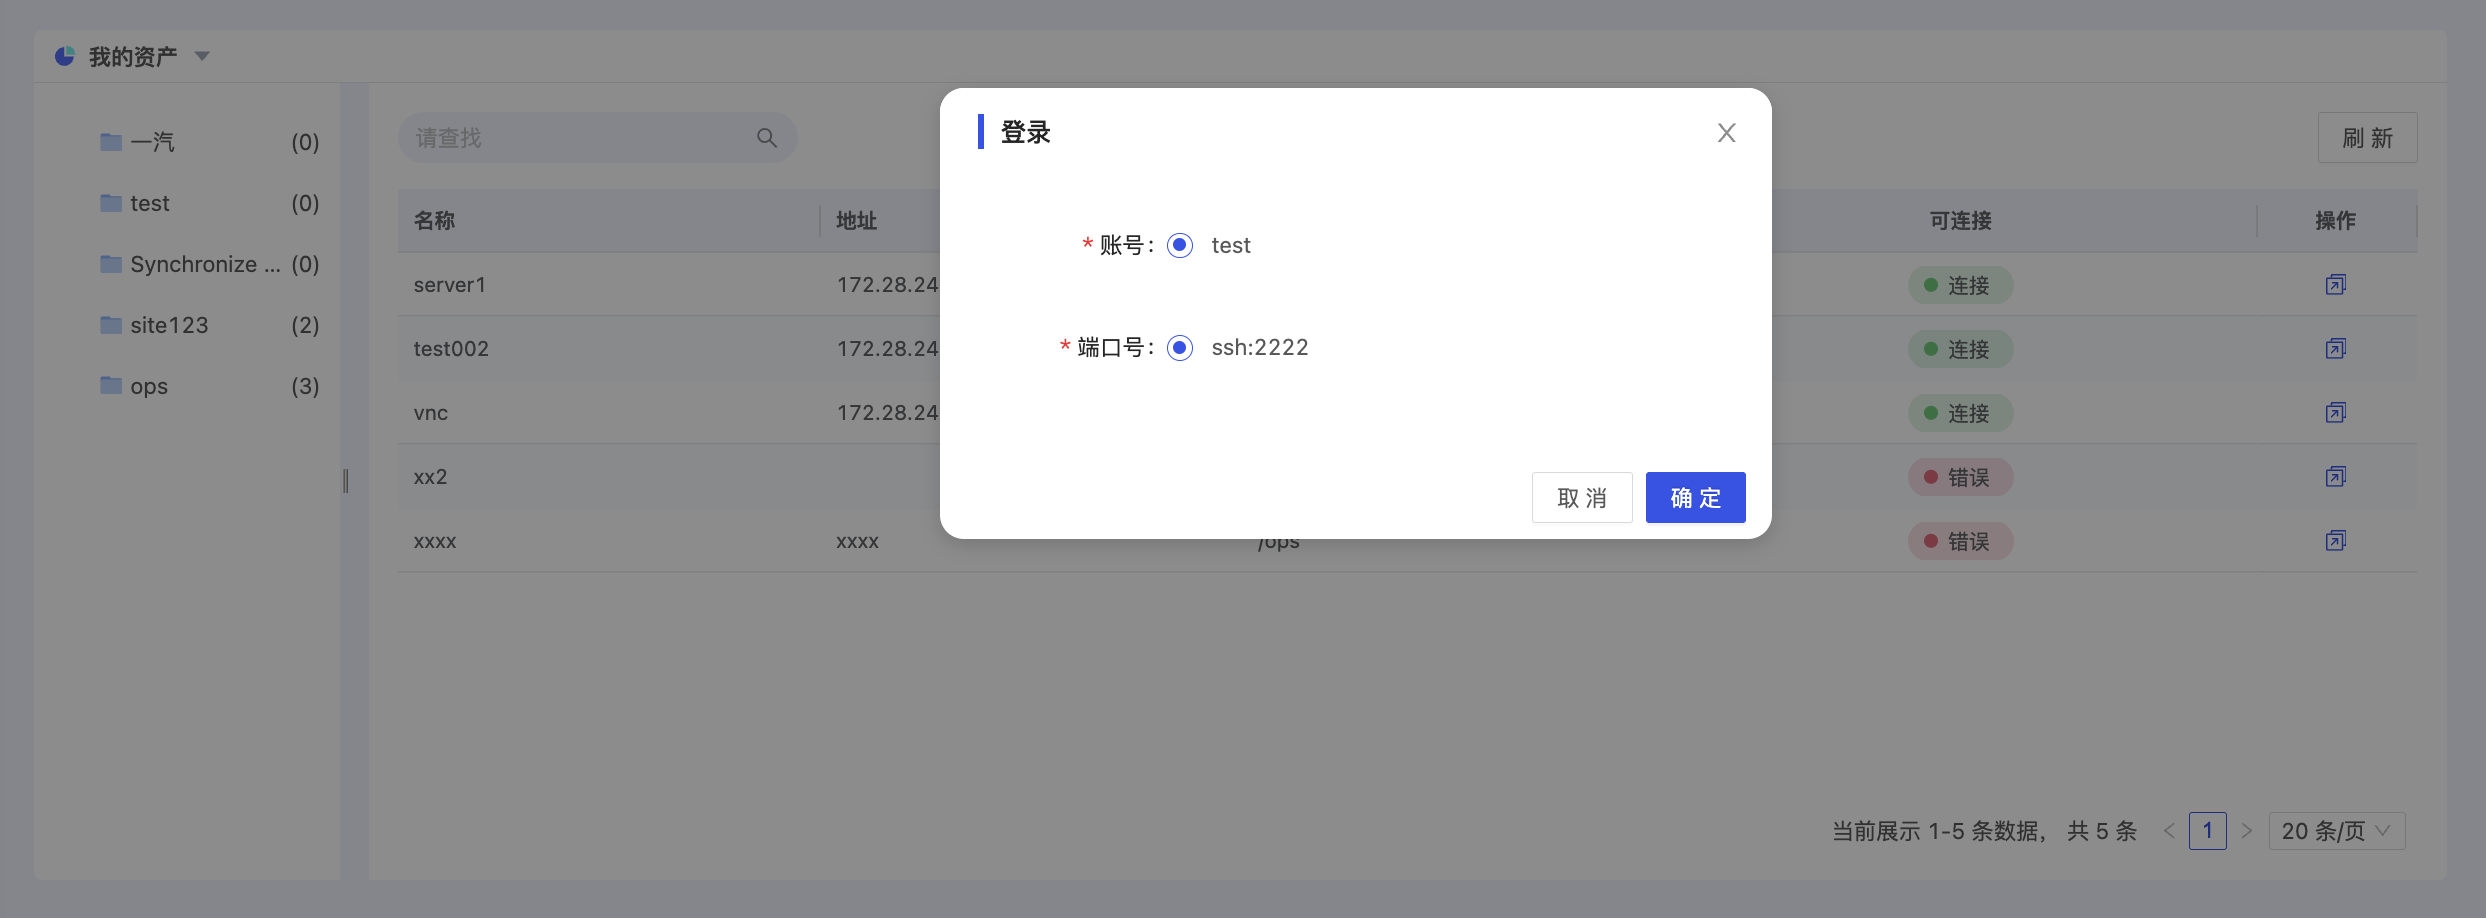
Task: Click the sidebar resize handle
Action: coord(346,481)
